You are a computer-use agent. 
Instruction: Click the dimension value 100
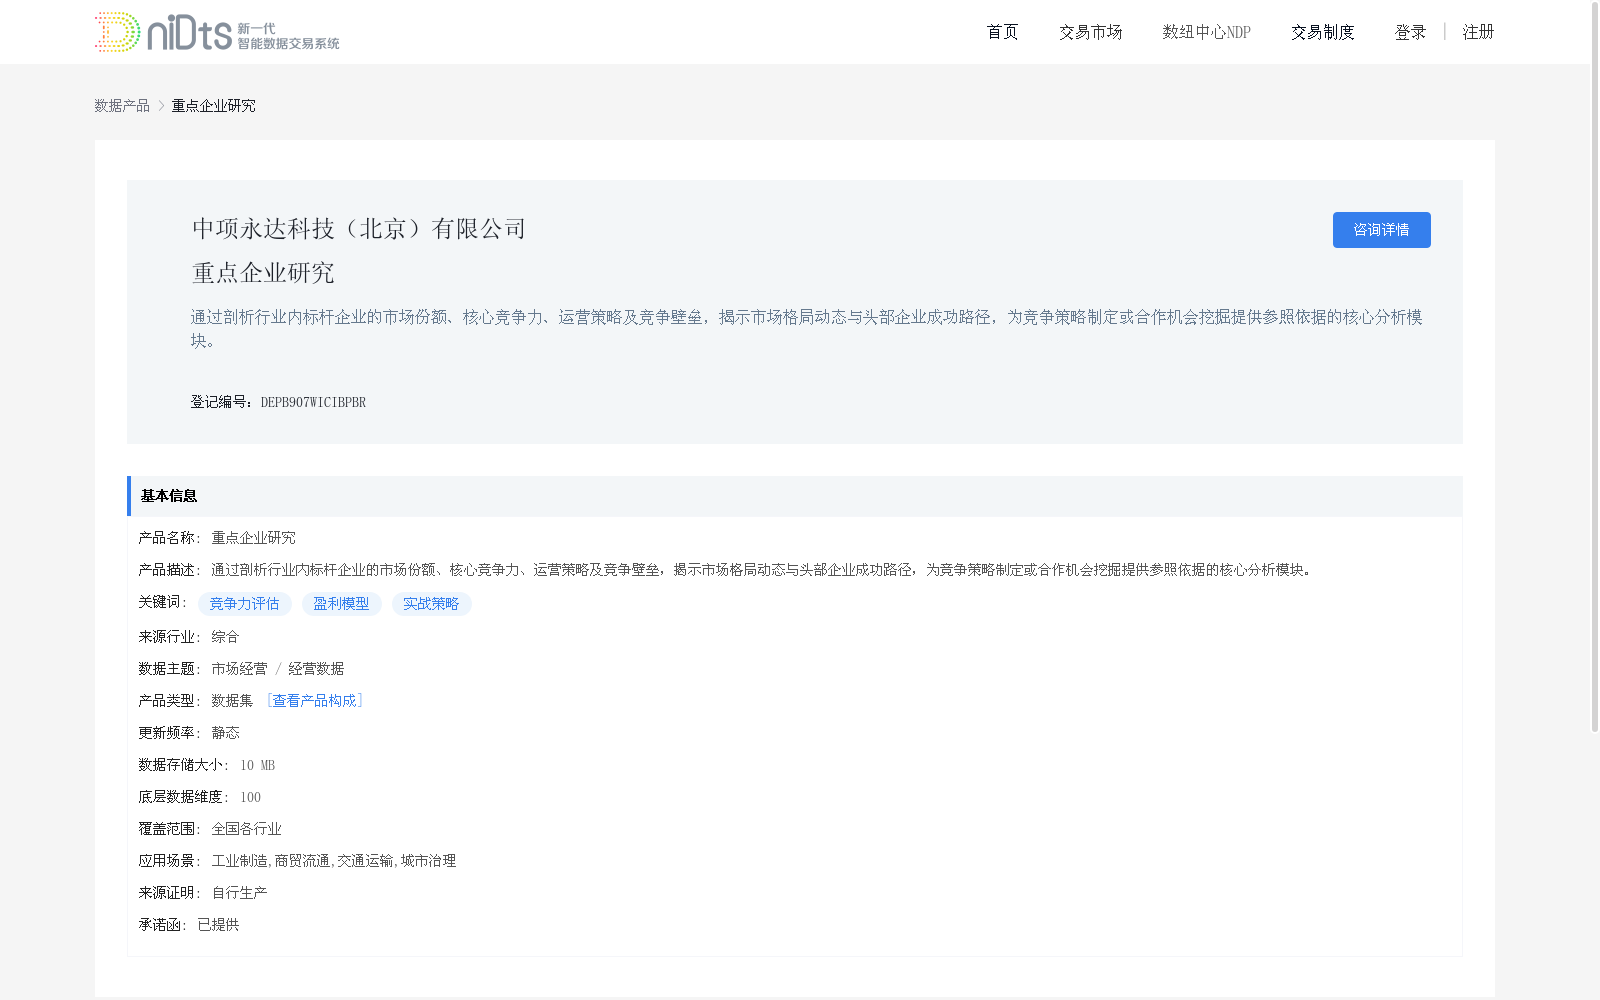tap(250, 797)
